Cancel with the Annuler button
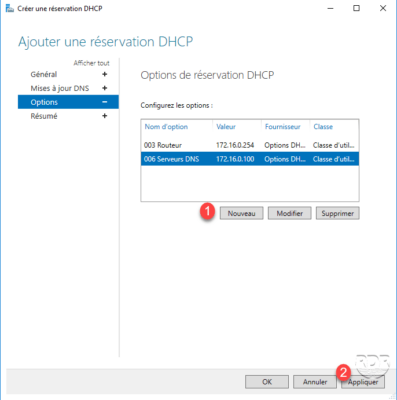This screenshot has width=397, height=400. pyautogui.click(x=315, y=382)
